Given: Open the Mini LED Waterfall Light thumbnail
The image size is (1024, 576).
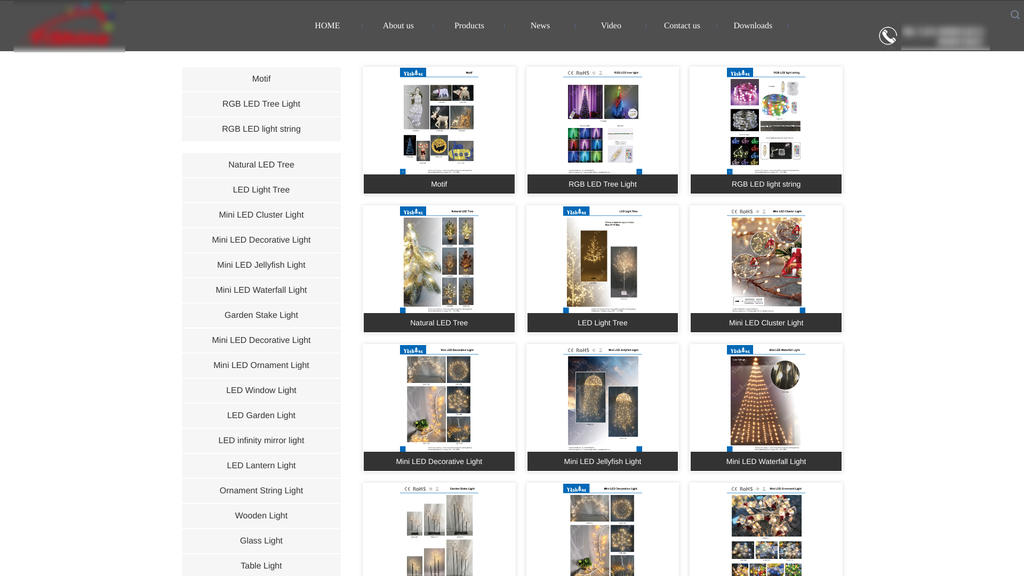Looking at the screenshot, I should 766,398.
